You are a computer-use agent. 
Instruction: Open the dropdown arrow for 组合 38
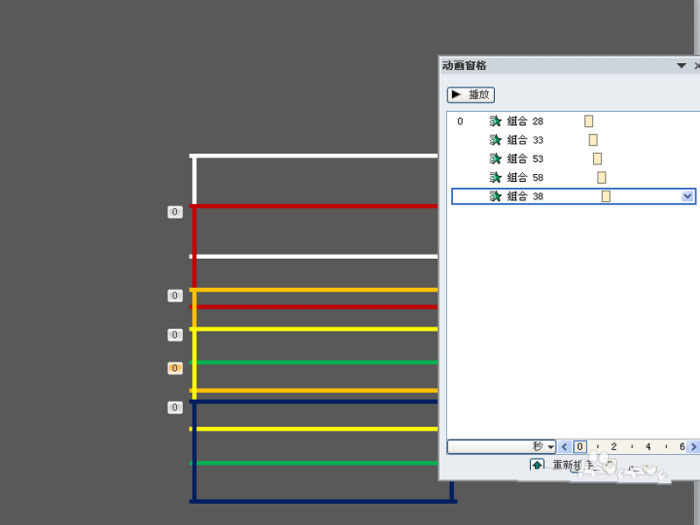[687, 197]
